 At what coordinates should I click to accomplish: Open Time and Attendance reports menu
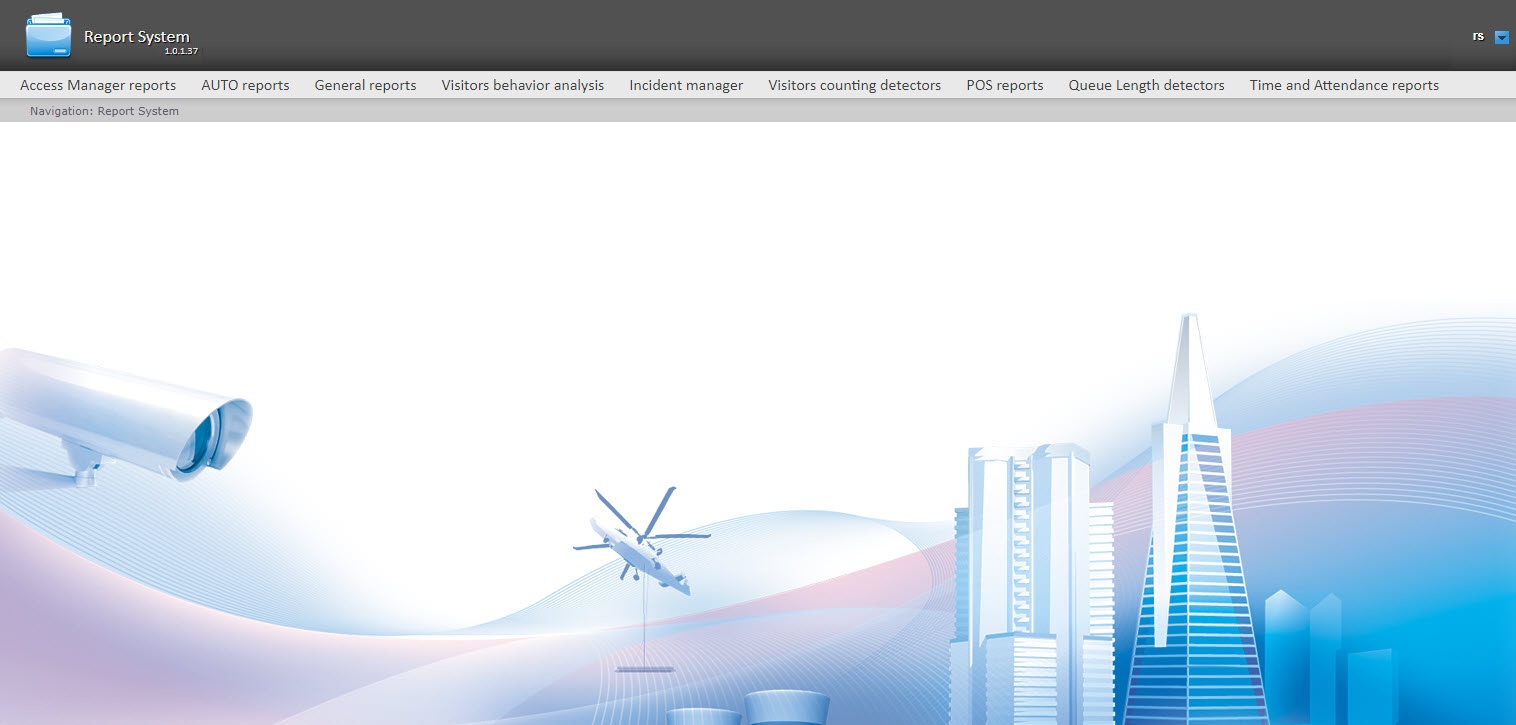1344,85
